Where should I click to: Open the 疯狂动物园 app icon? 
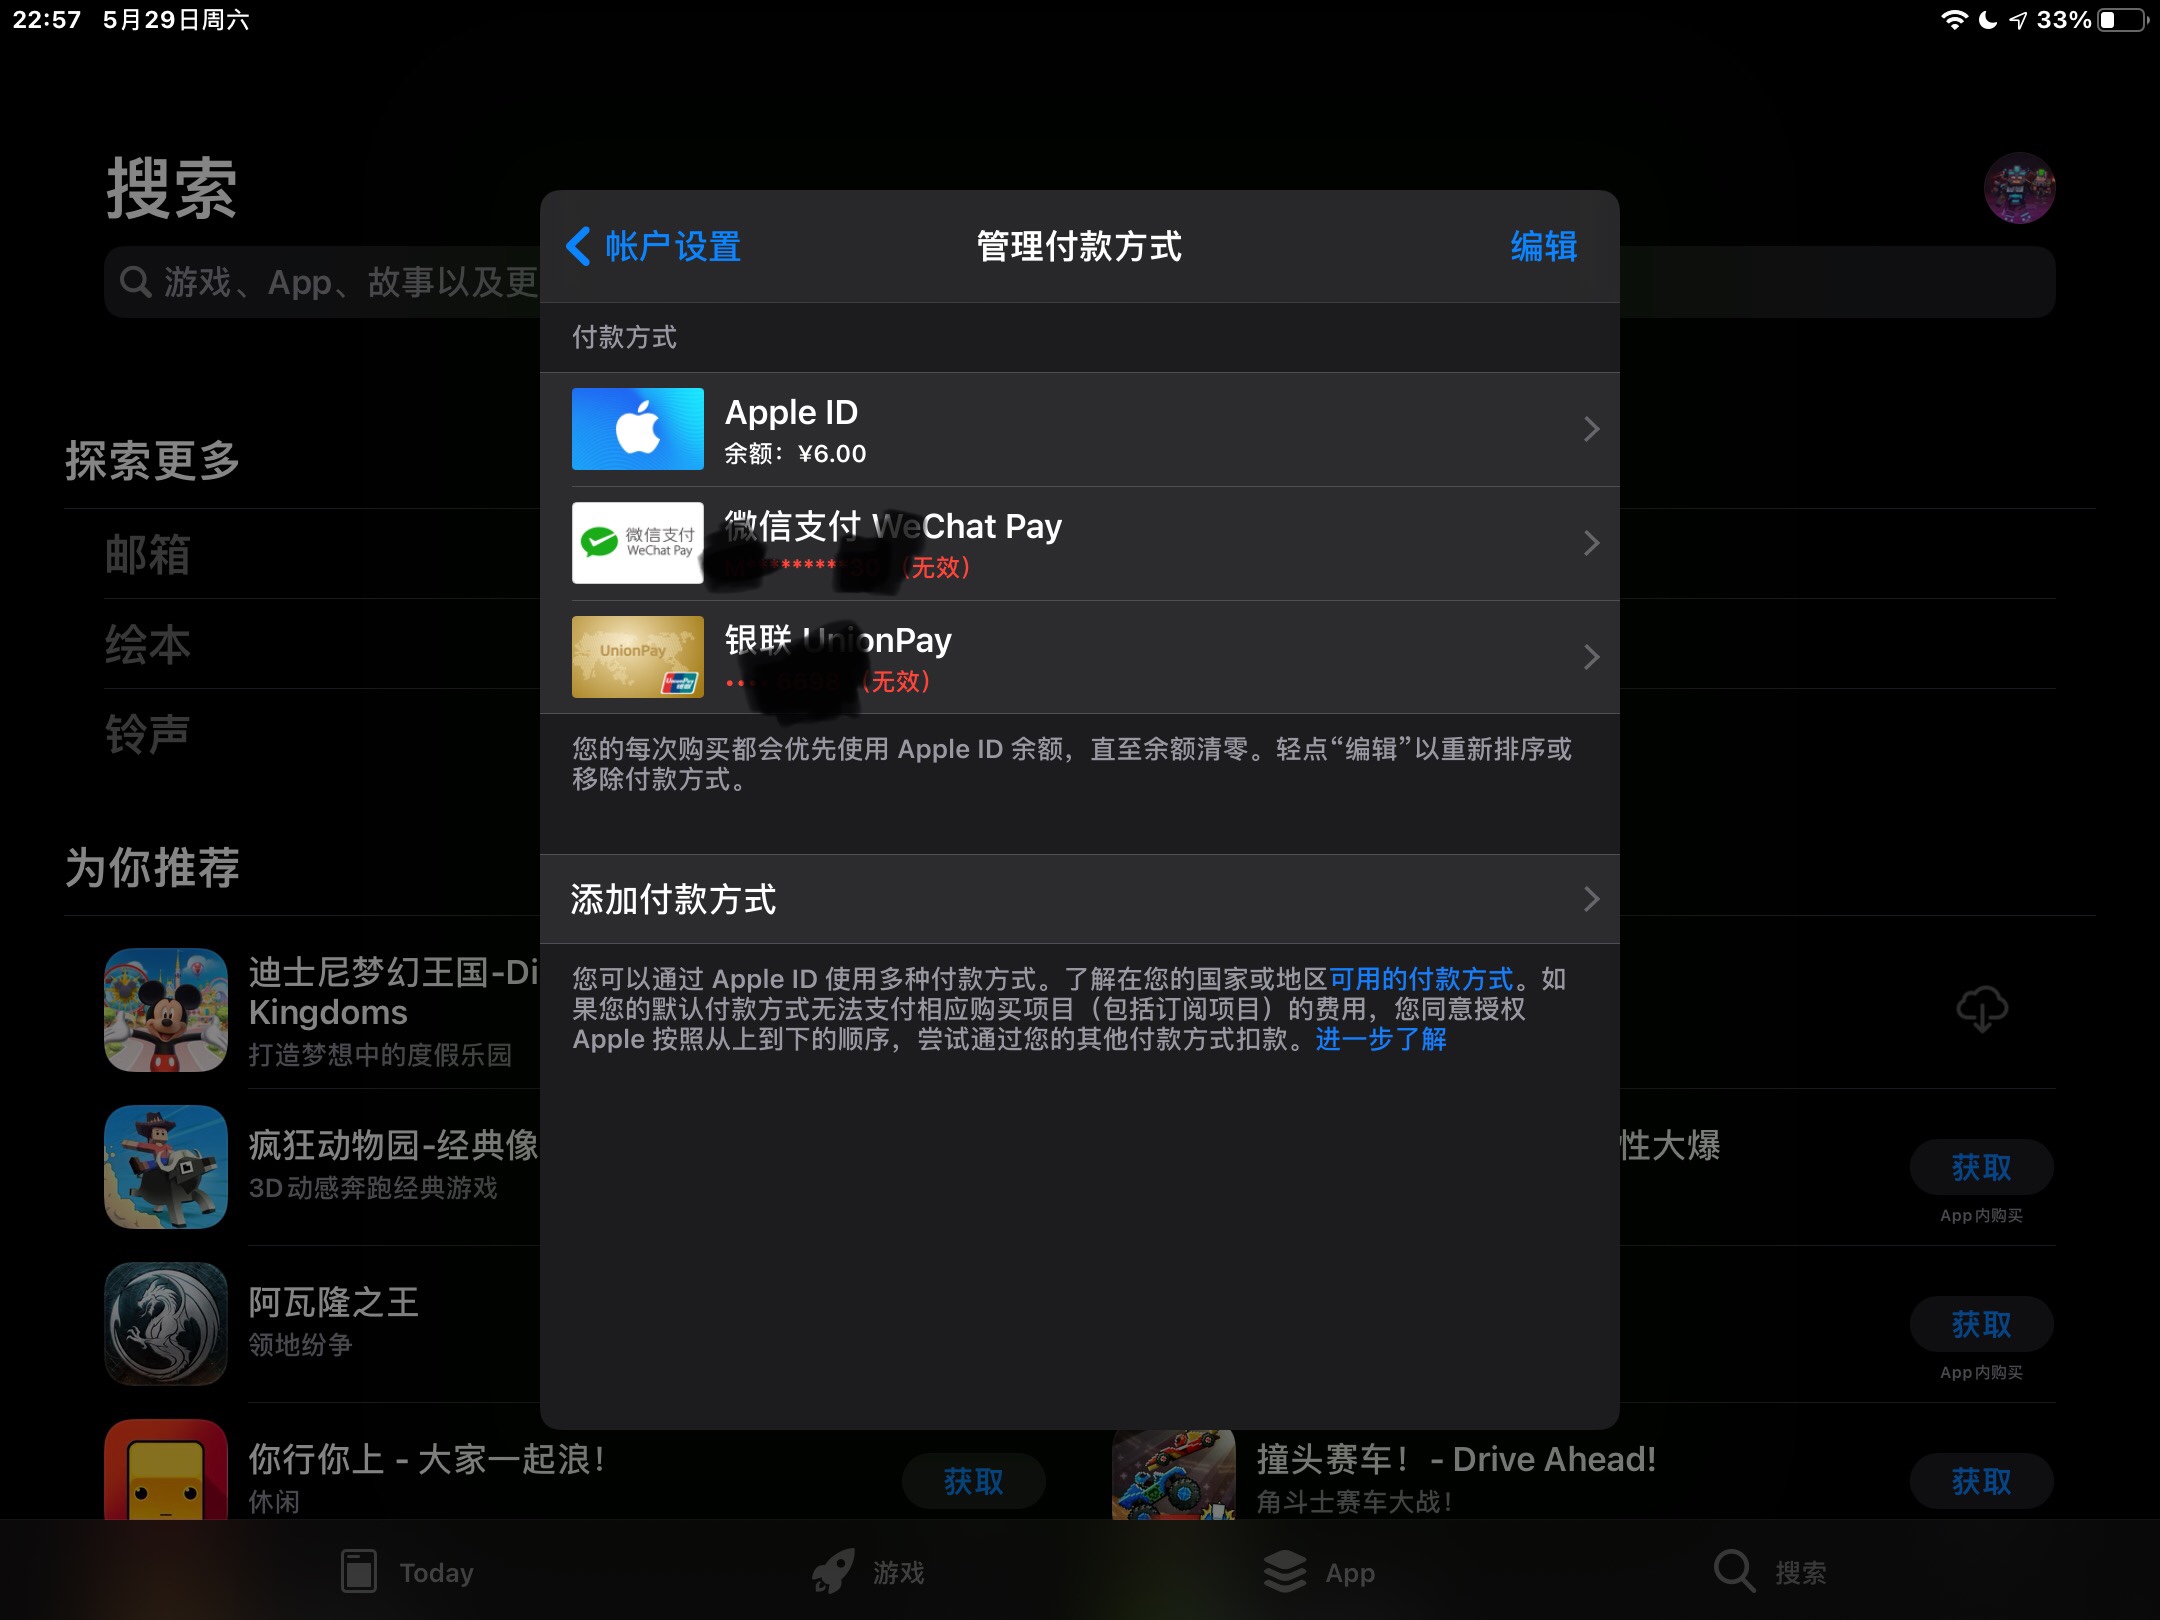click(x=166, y=1167)
